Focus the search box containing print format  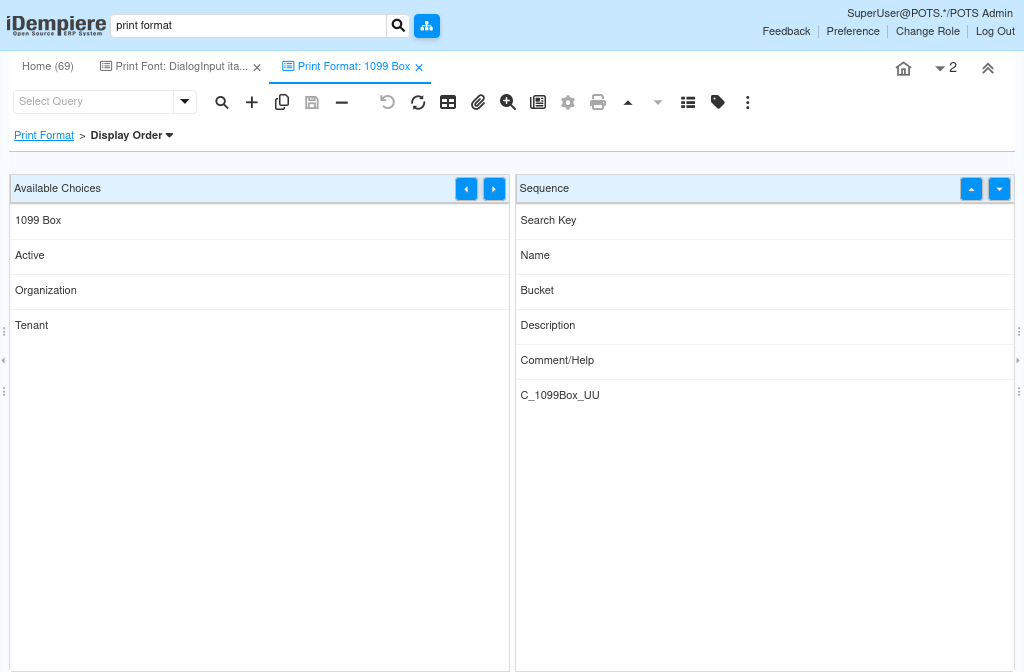pos(248,26)
